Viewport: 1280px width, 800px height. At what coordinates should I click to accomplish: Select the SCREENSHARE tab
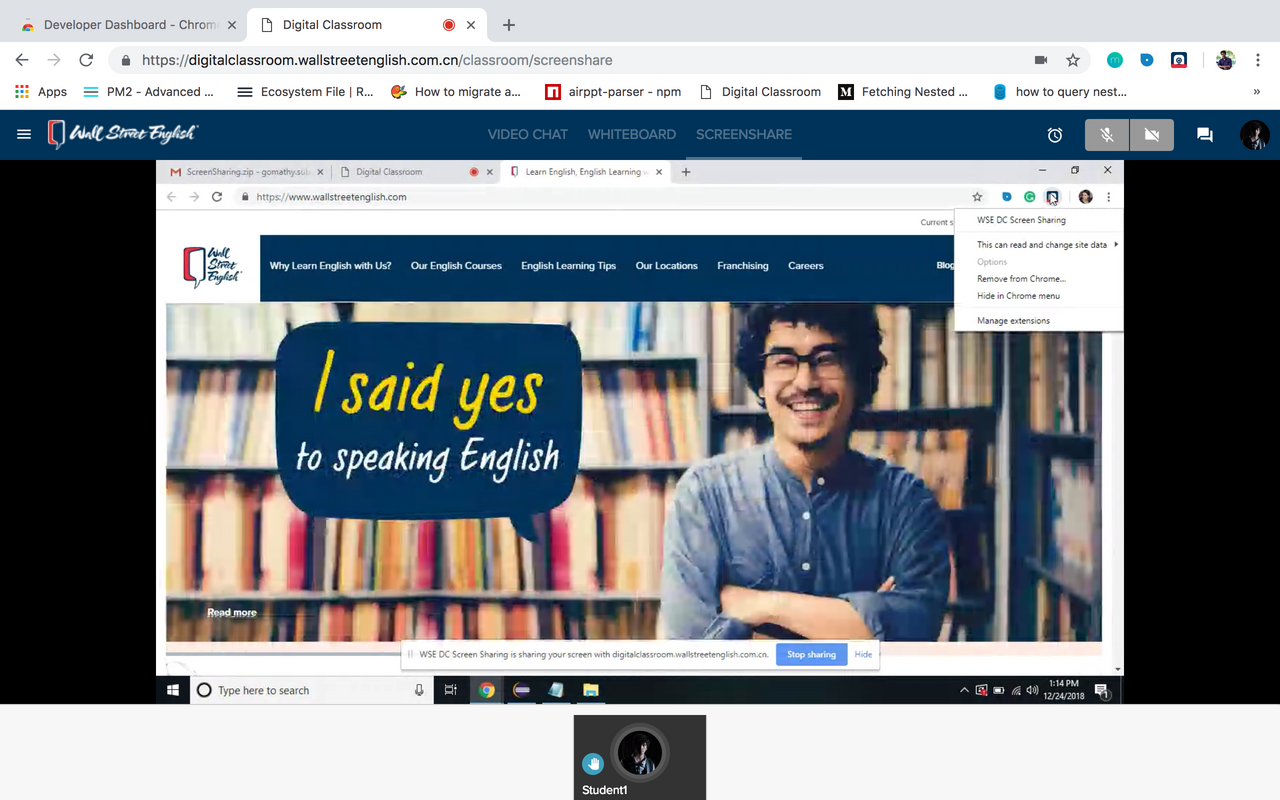click(x=744, y=134)
